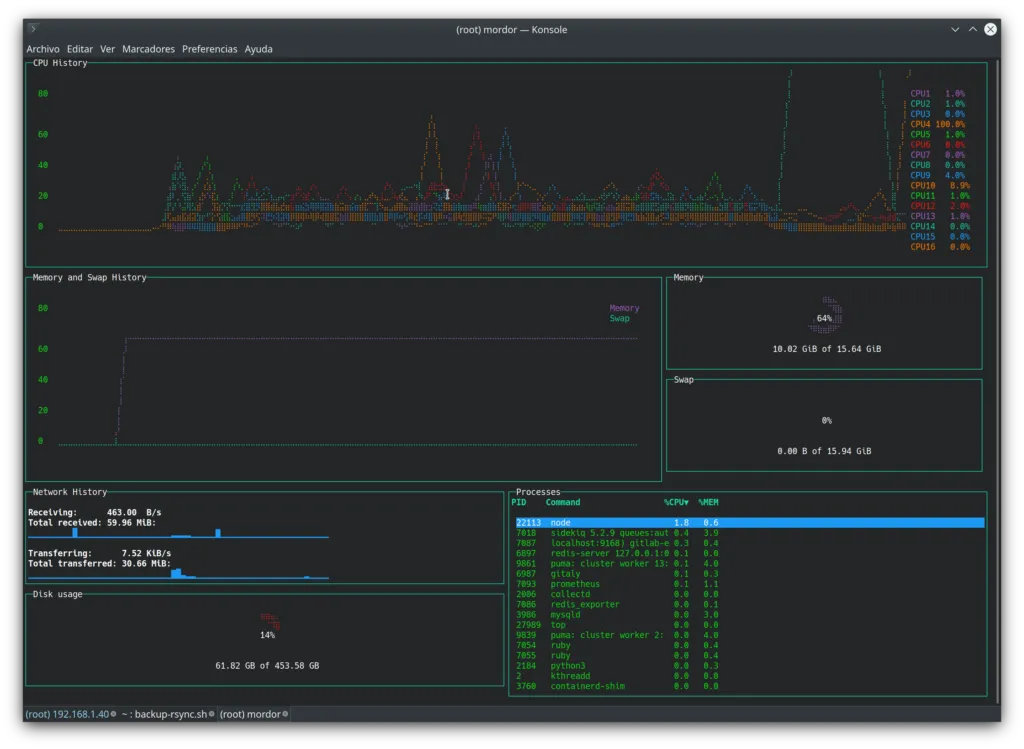Click the 10.02 GiB of 15.64 GiB text
1024x749 pixels.
827,349
